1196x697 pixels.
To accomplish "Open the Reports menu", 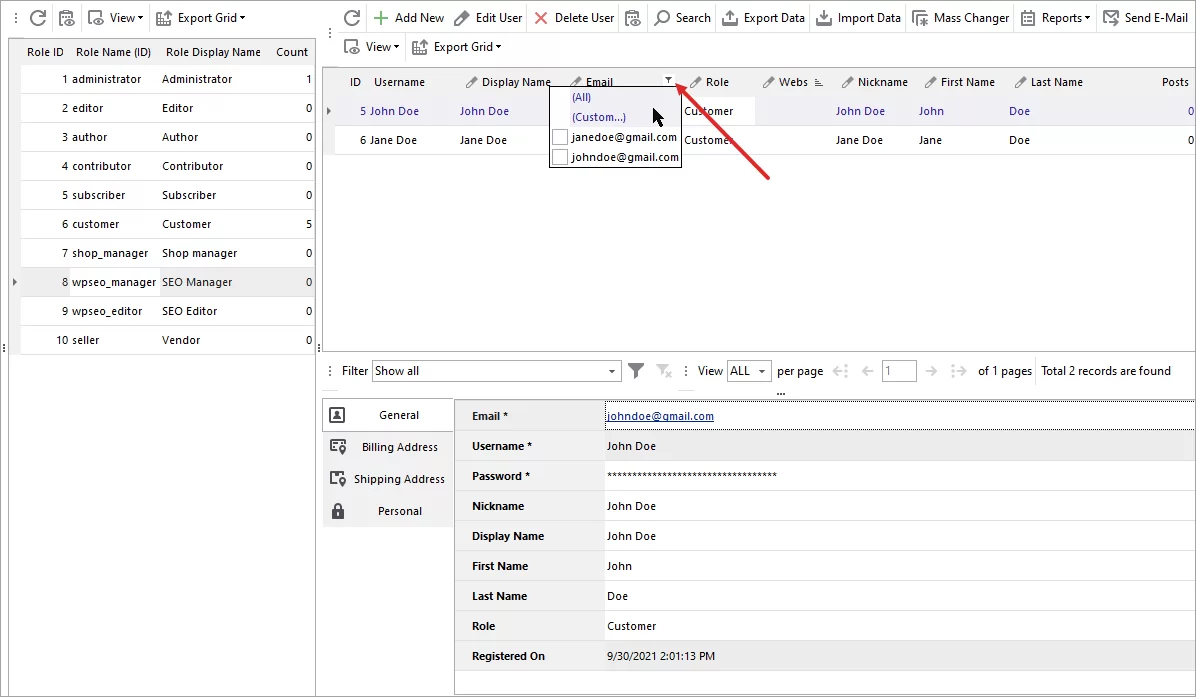I will pos(1055,17).
